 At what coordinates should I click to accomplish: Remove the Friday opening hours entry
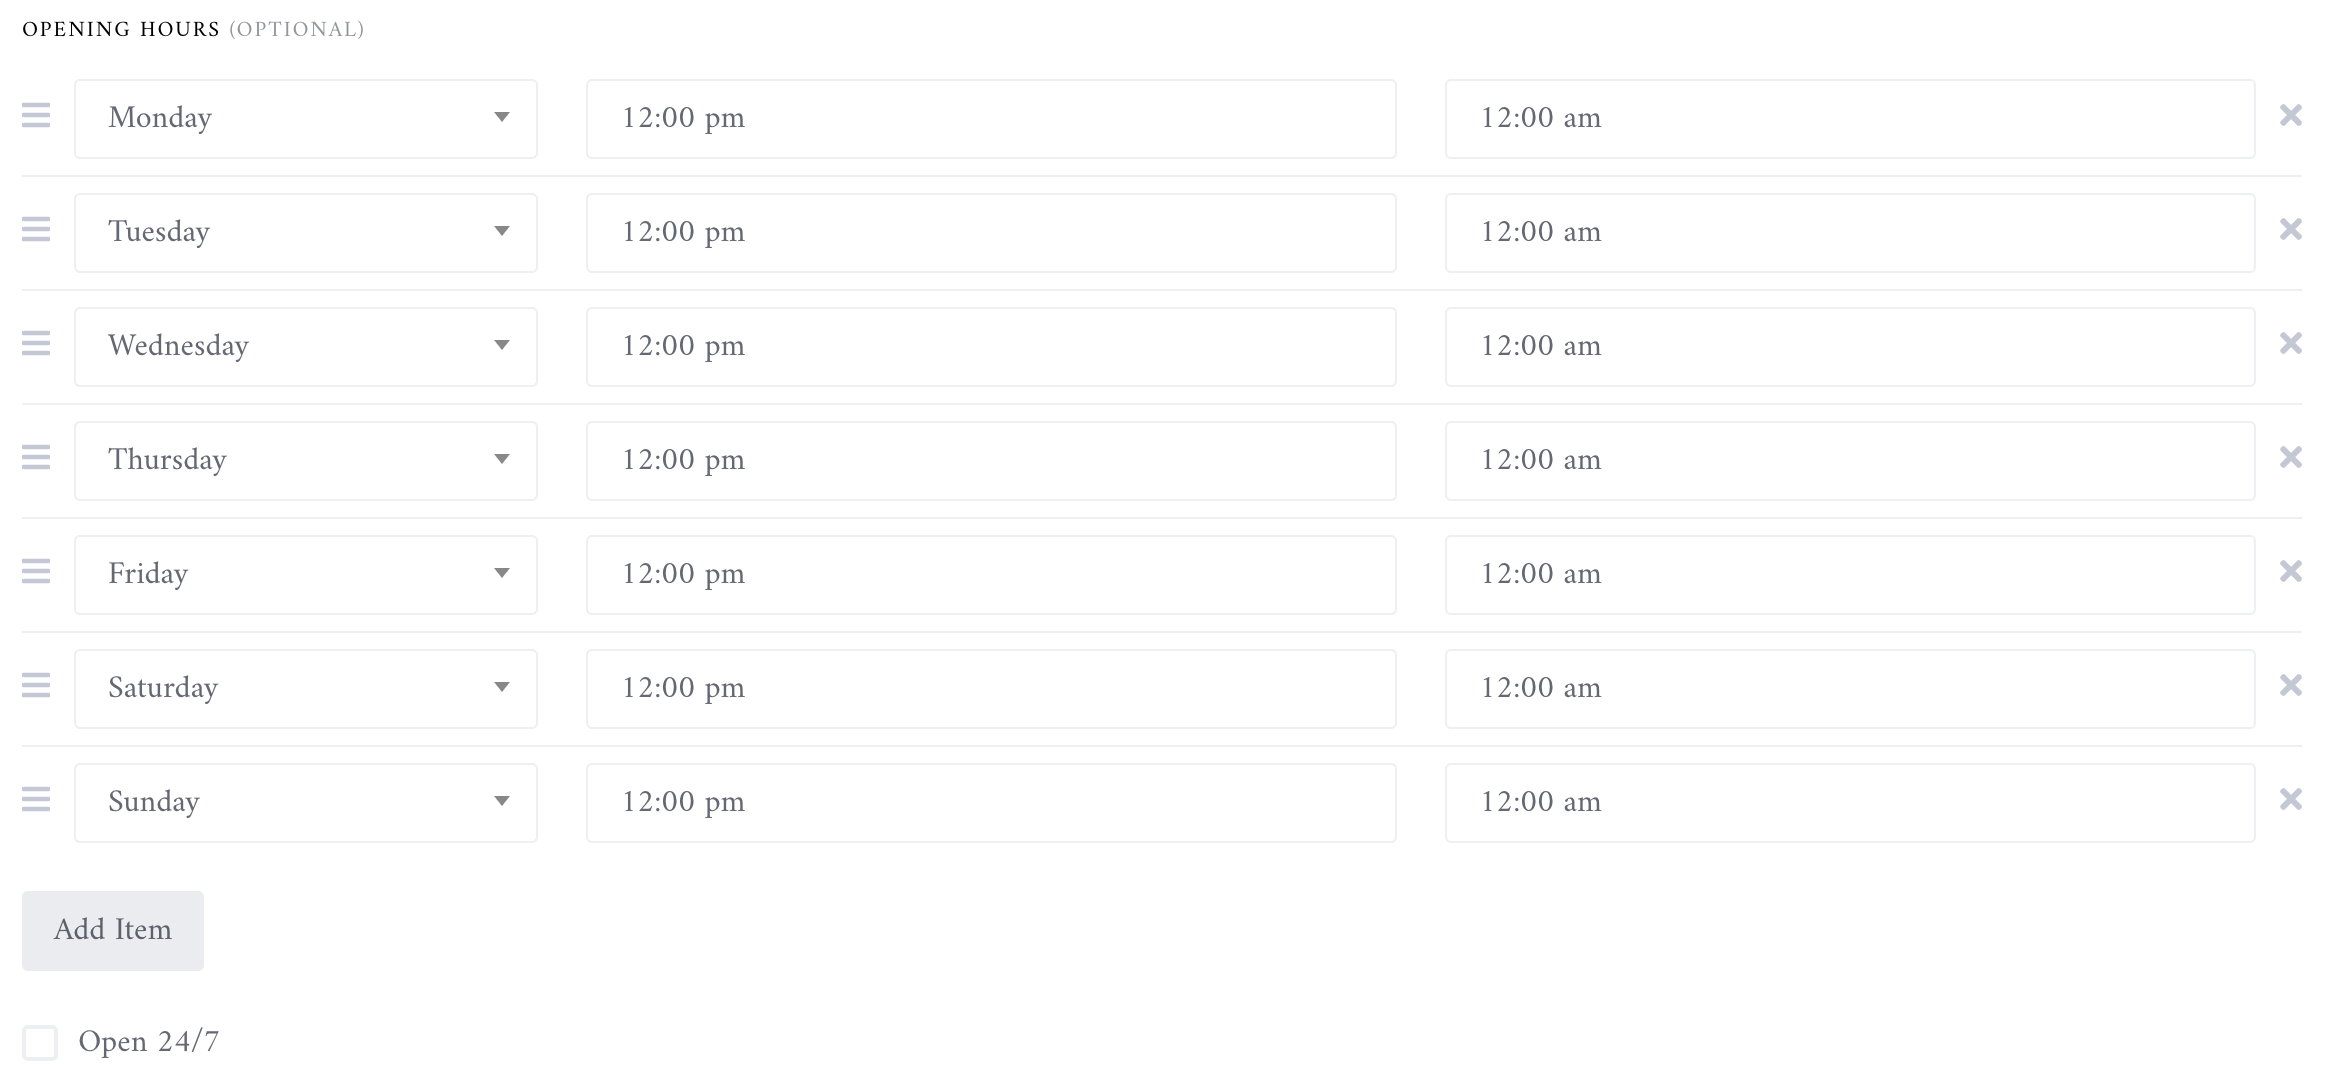click(x=2290, y=572)
